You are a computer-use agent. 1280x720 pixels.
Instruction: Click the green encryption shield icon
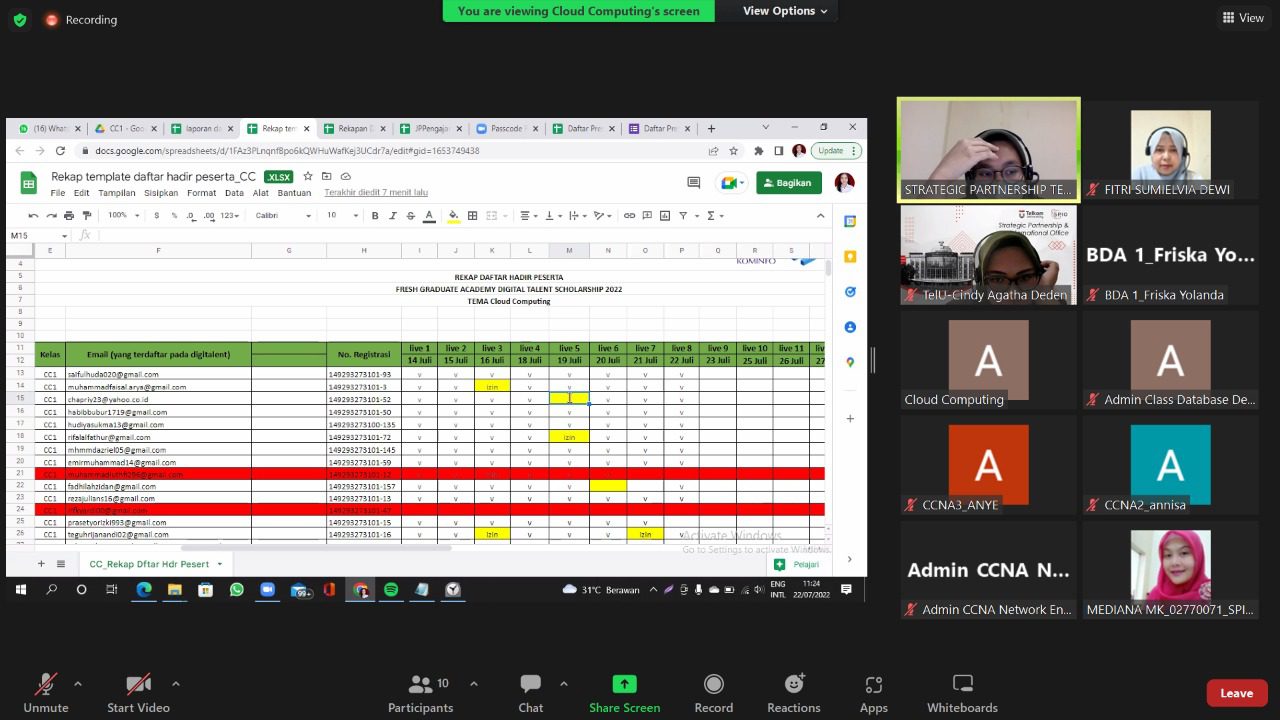point(19,20)
